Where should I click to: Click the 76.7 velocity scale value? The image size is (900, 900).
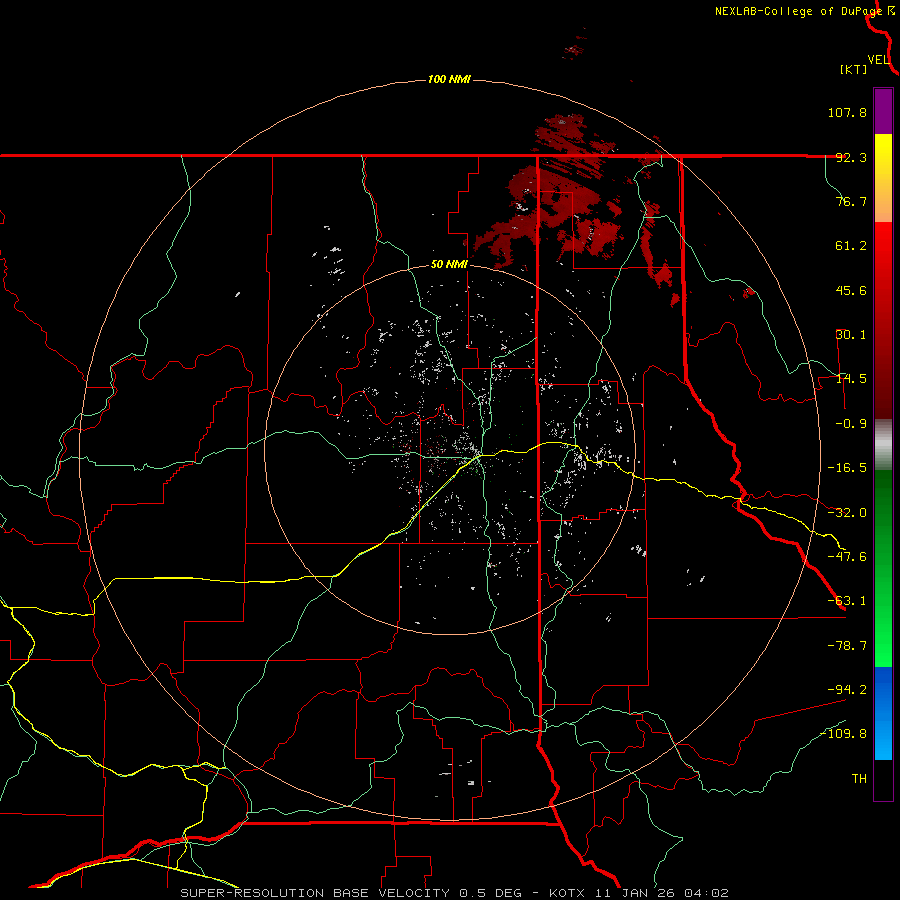(851, 201)
